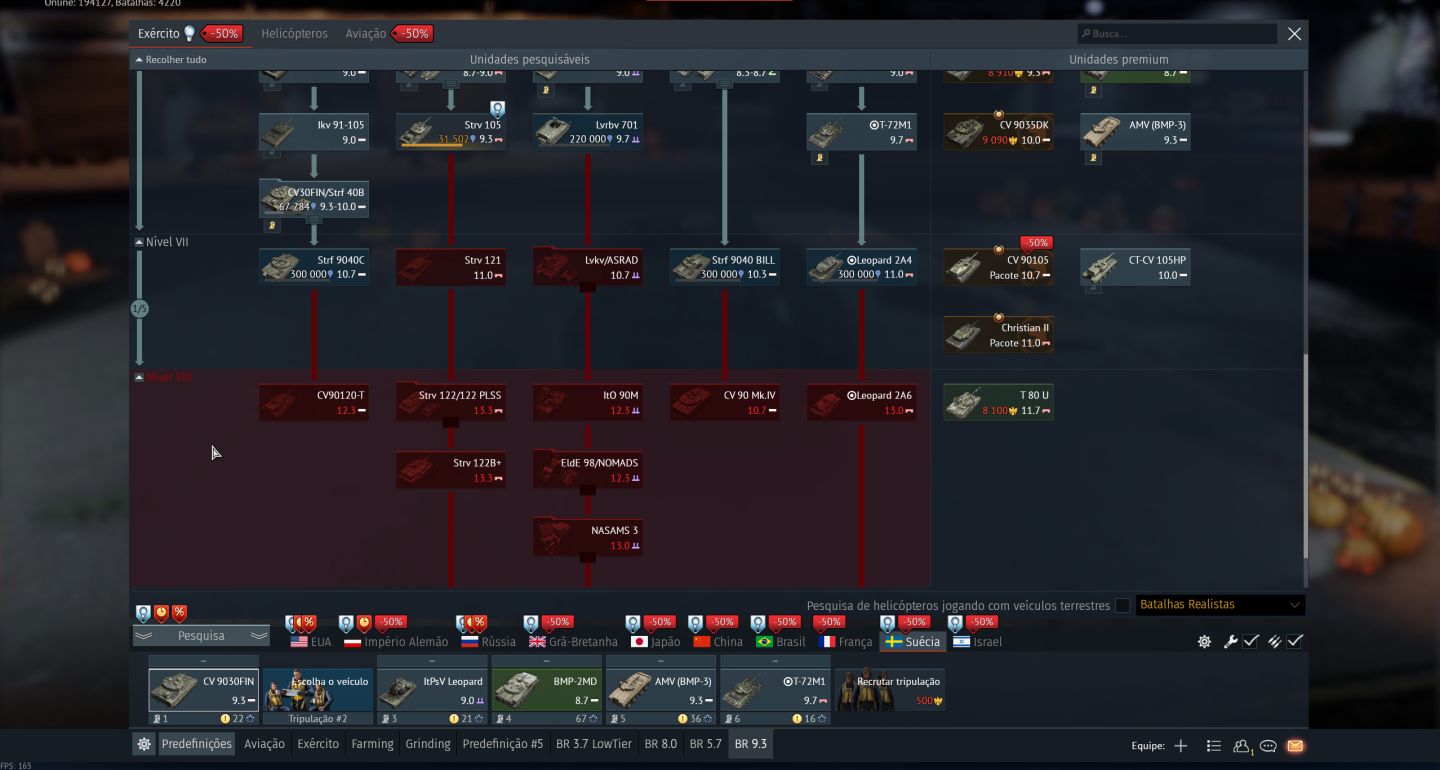Select the BMP-2MD crew slot
The height and width of the screenshot is (770, 1440).
546,690
